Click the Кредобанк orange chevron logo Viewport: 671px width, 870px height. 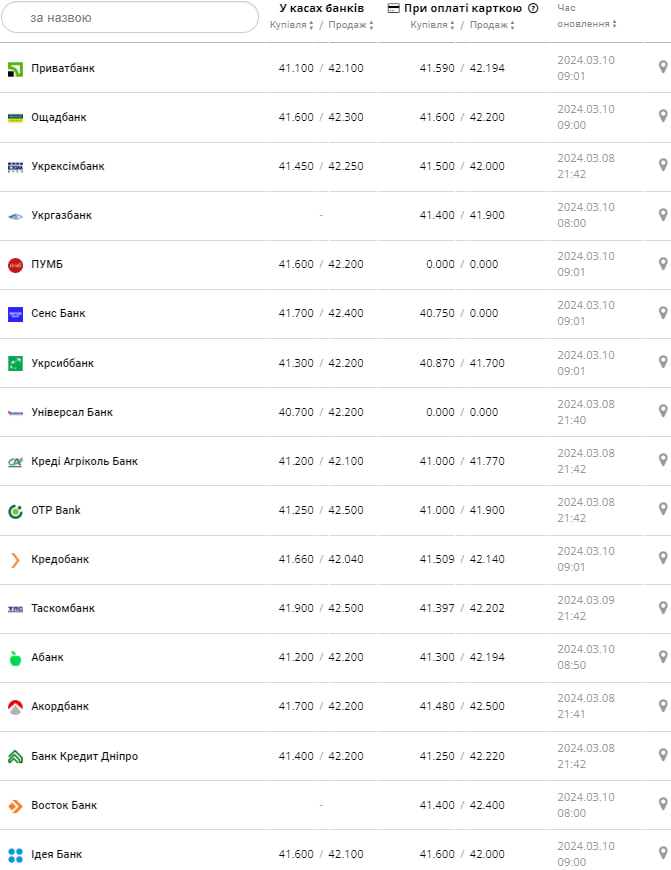pos(15,560)
